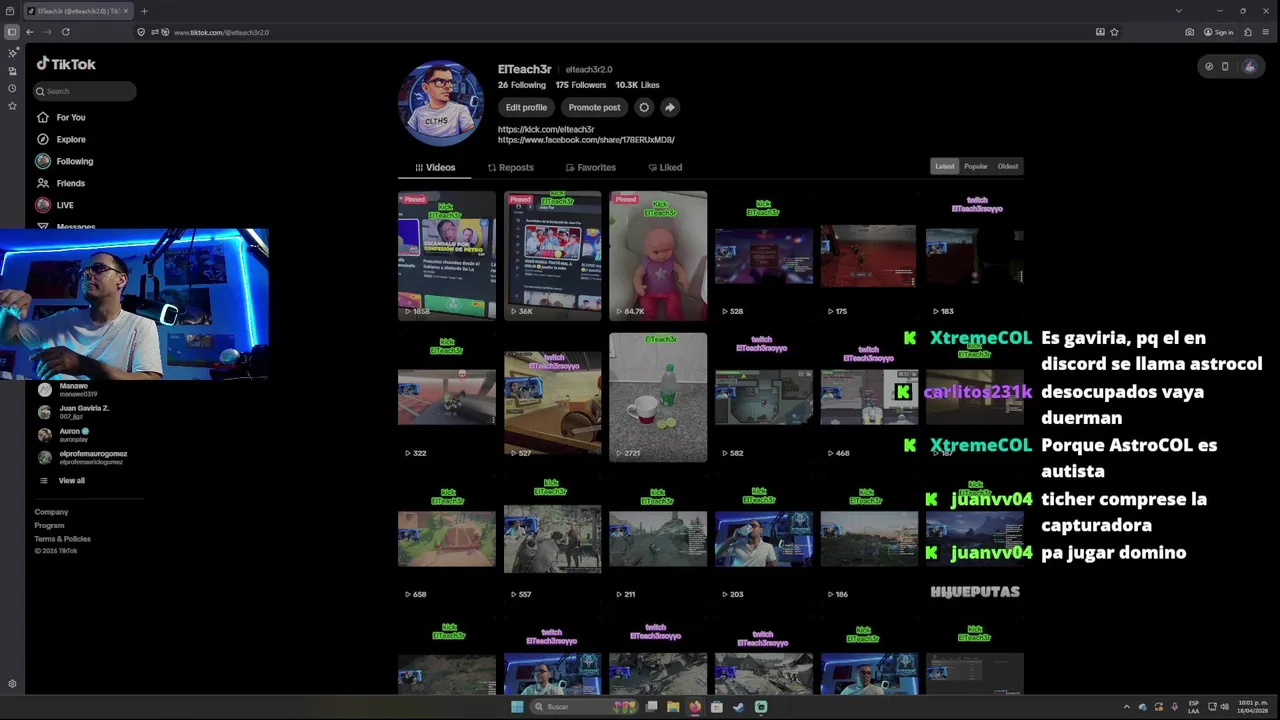Click the Windows Start button
The width and height of the screenshot is (1280, 720).
[517, 707]
